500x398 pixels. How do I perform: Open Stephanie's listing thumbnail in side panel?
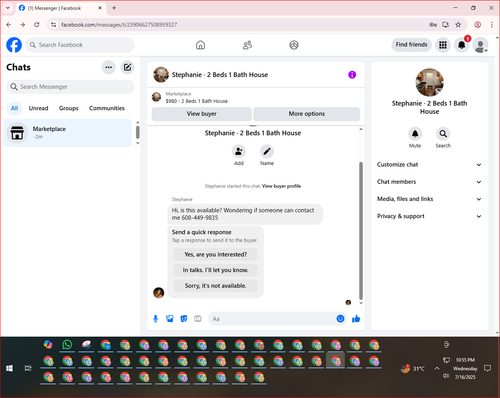click(429, 82)
